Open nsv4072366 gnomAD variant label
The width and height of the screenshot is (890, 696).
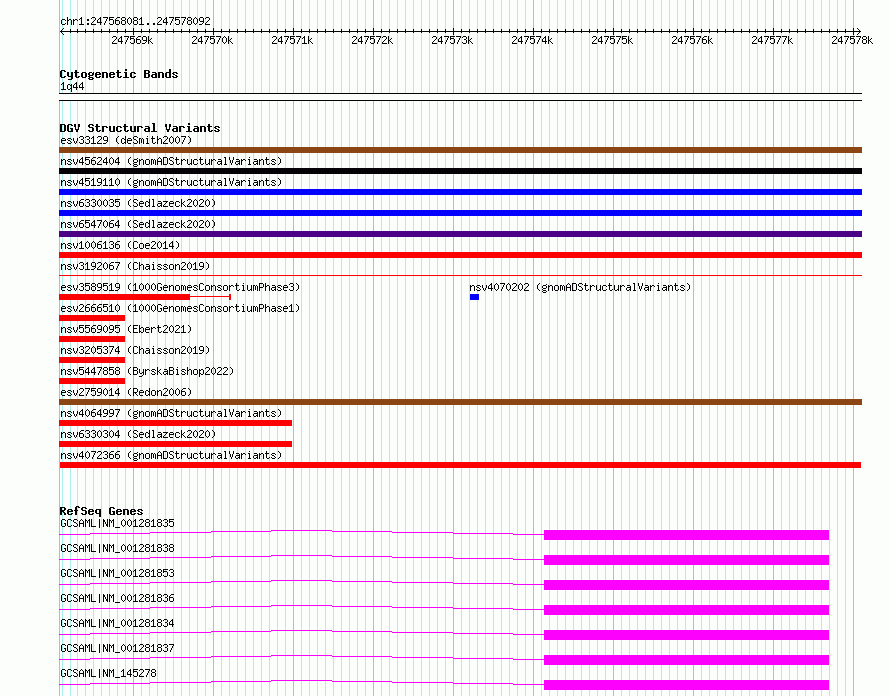click(171, 455)
